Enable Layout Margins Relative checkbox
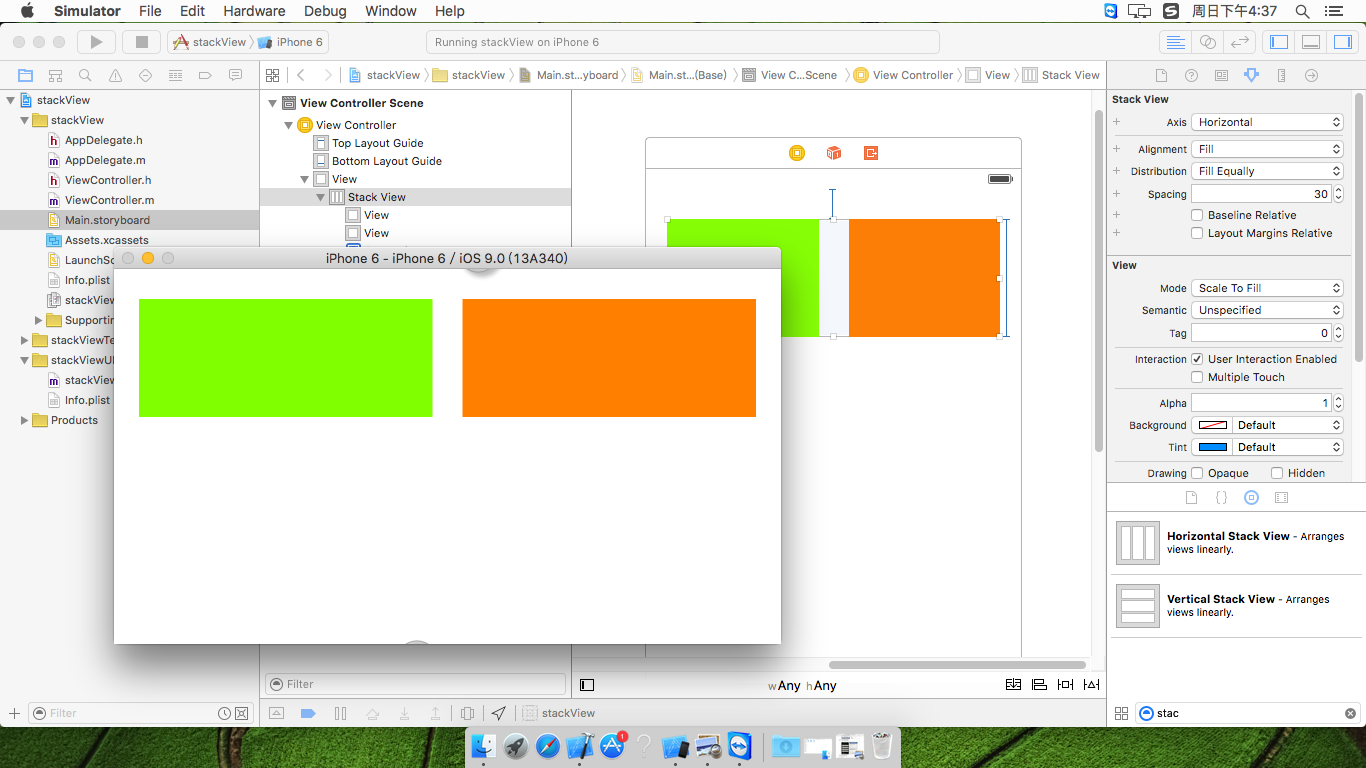Screen dimensions: 1366x768 click(x=1197, y=233)
